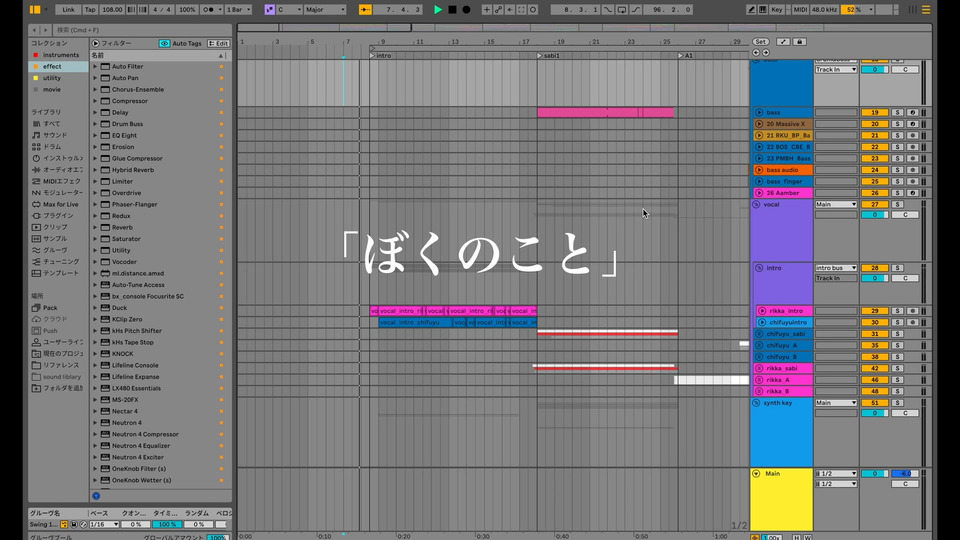The width and height of the screenshot is (960, 540).
Task: Open vocal track Main output dropdown
Action: coord(836,204)
